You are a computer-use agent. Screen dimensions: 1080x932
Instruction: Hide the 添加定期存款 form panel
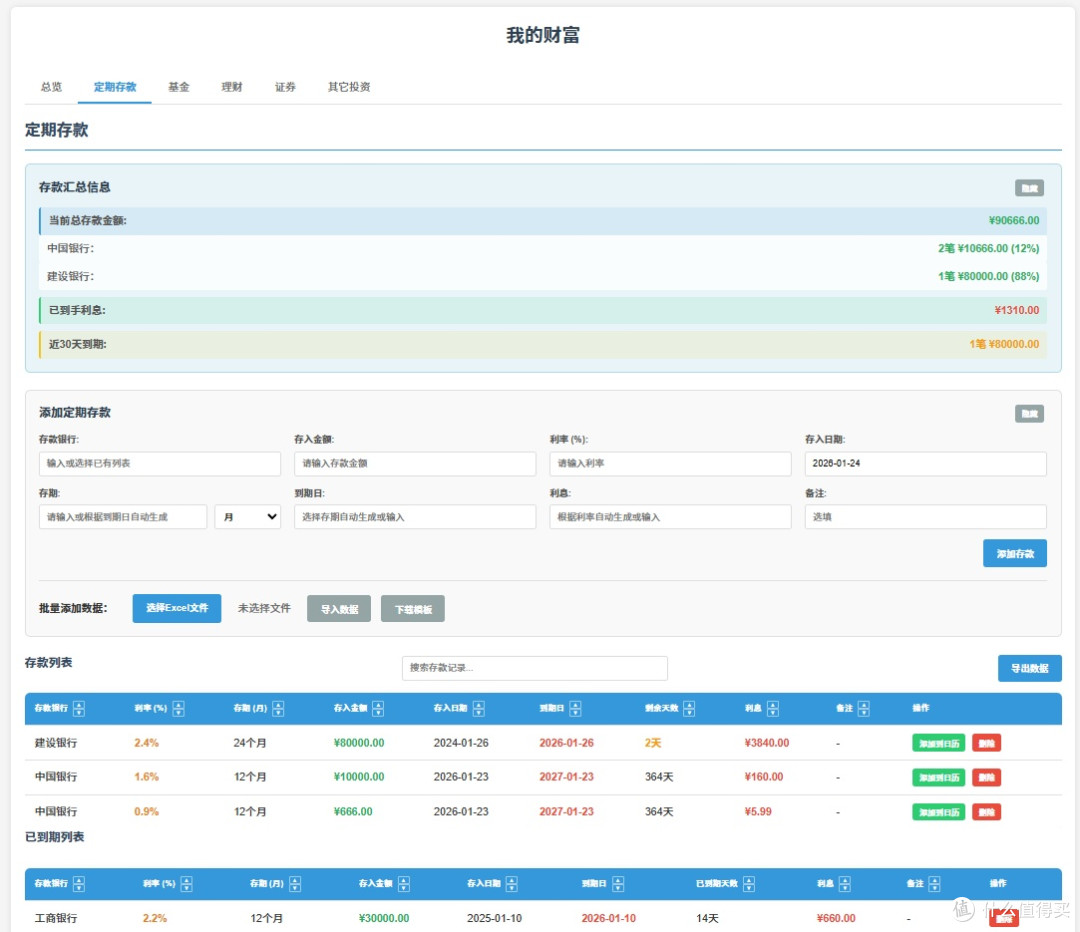1029,413
